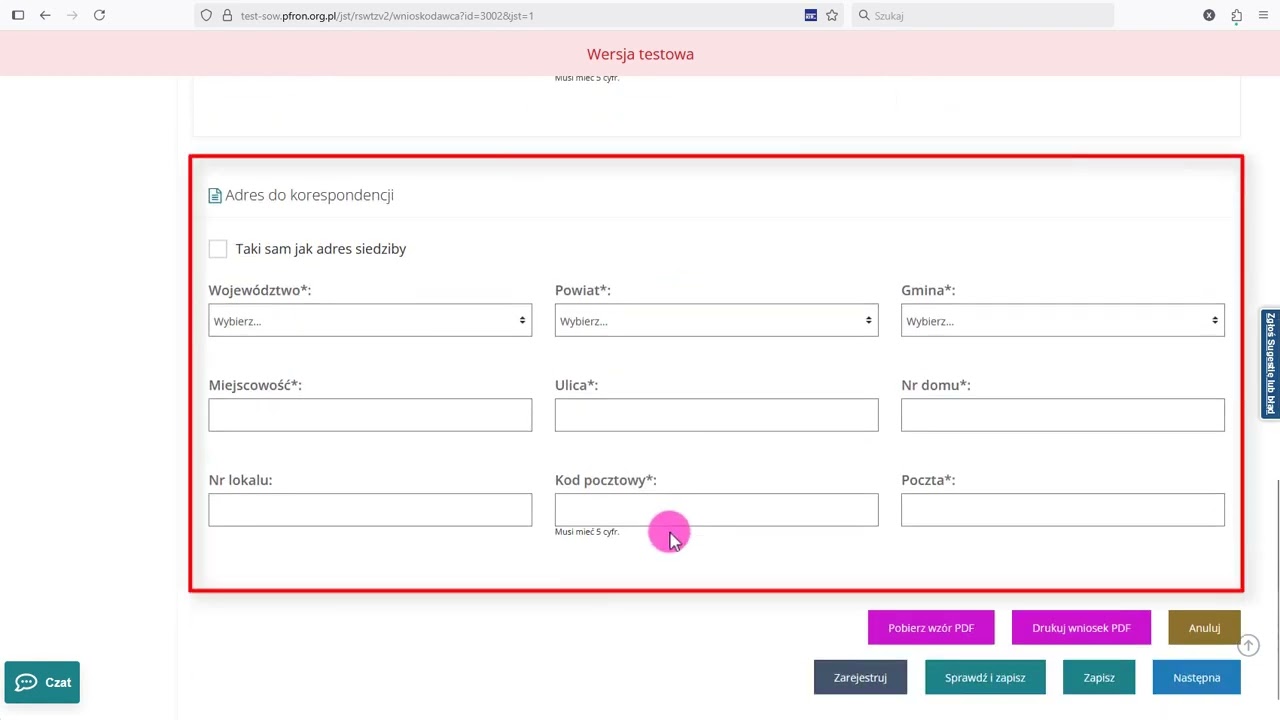This screenshot has width=1280, height=720.
Task: Tick 'Taki sam jak adres siedziby' checkbox
Action: pyautogui.click(x=218, y=249)
